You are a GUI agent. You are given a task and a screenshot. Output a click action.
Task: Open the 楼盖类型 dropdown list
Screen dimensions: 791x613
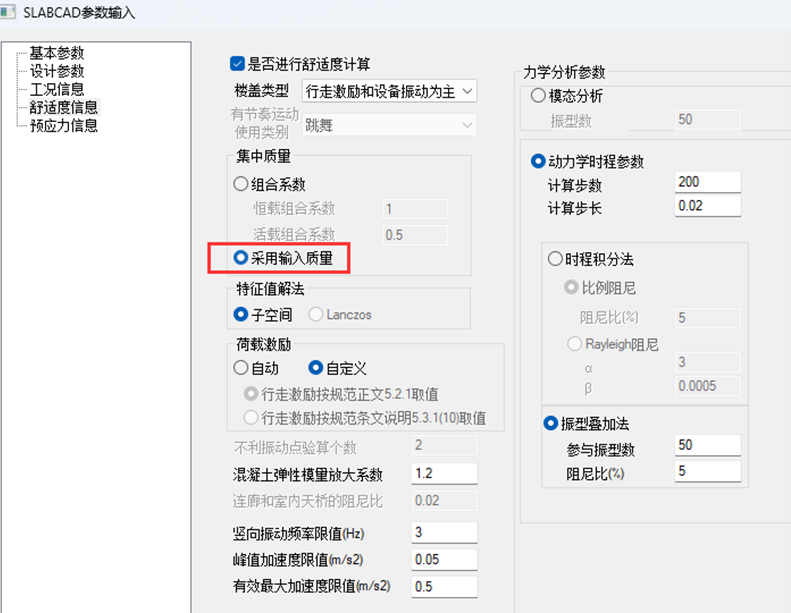tap(389, 91)
